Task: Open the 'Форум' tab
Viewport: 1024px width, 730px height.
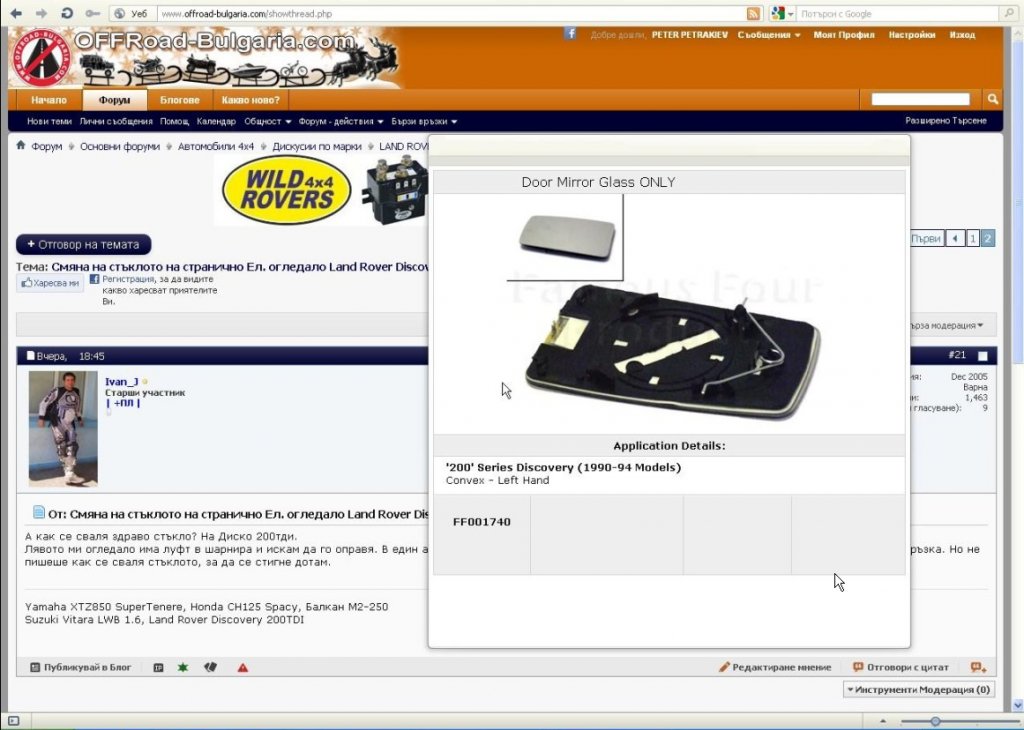Action: point(114,100)
